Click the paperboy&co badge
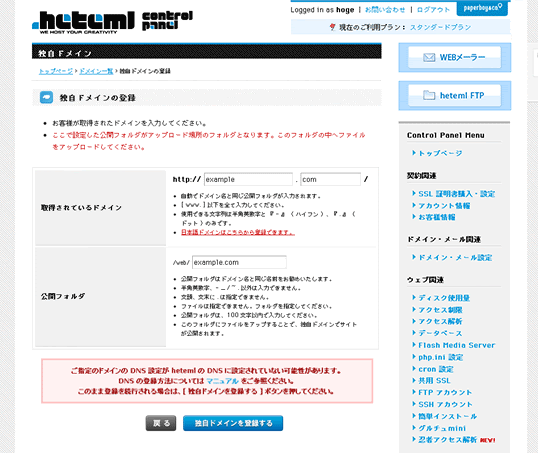538x453 pixels. coord(482,8)
